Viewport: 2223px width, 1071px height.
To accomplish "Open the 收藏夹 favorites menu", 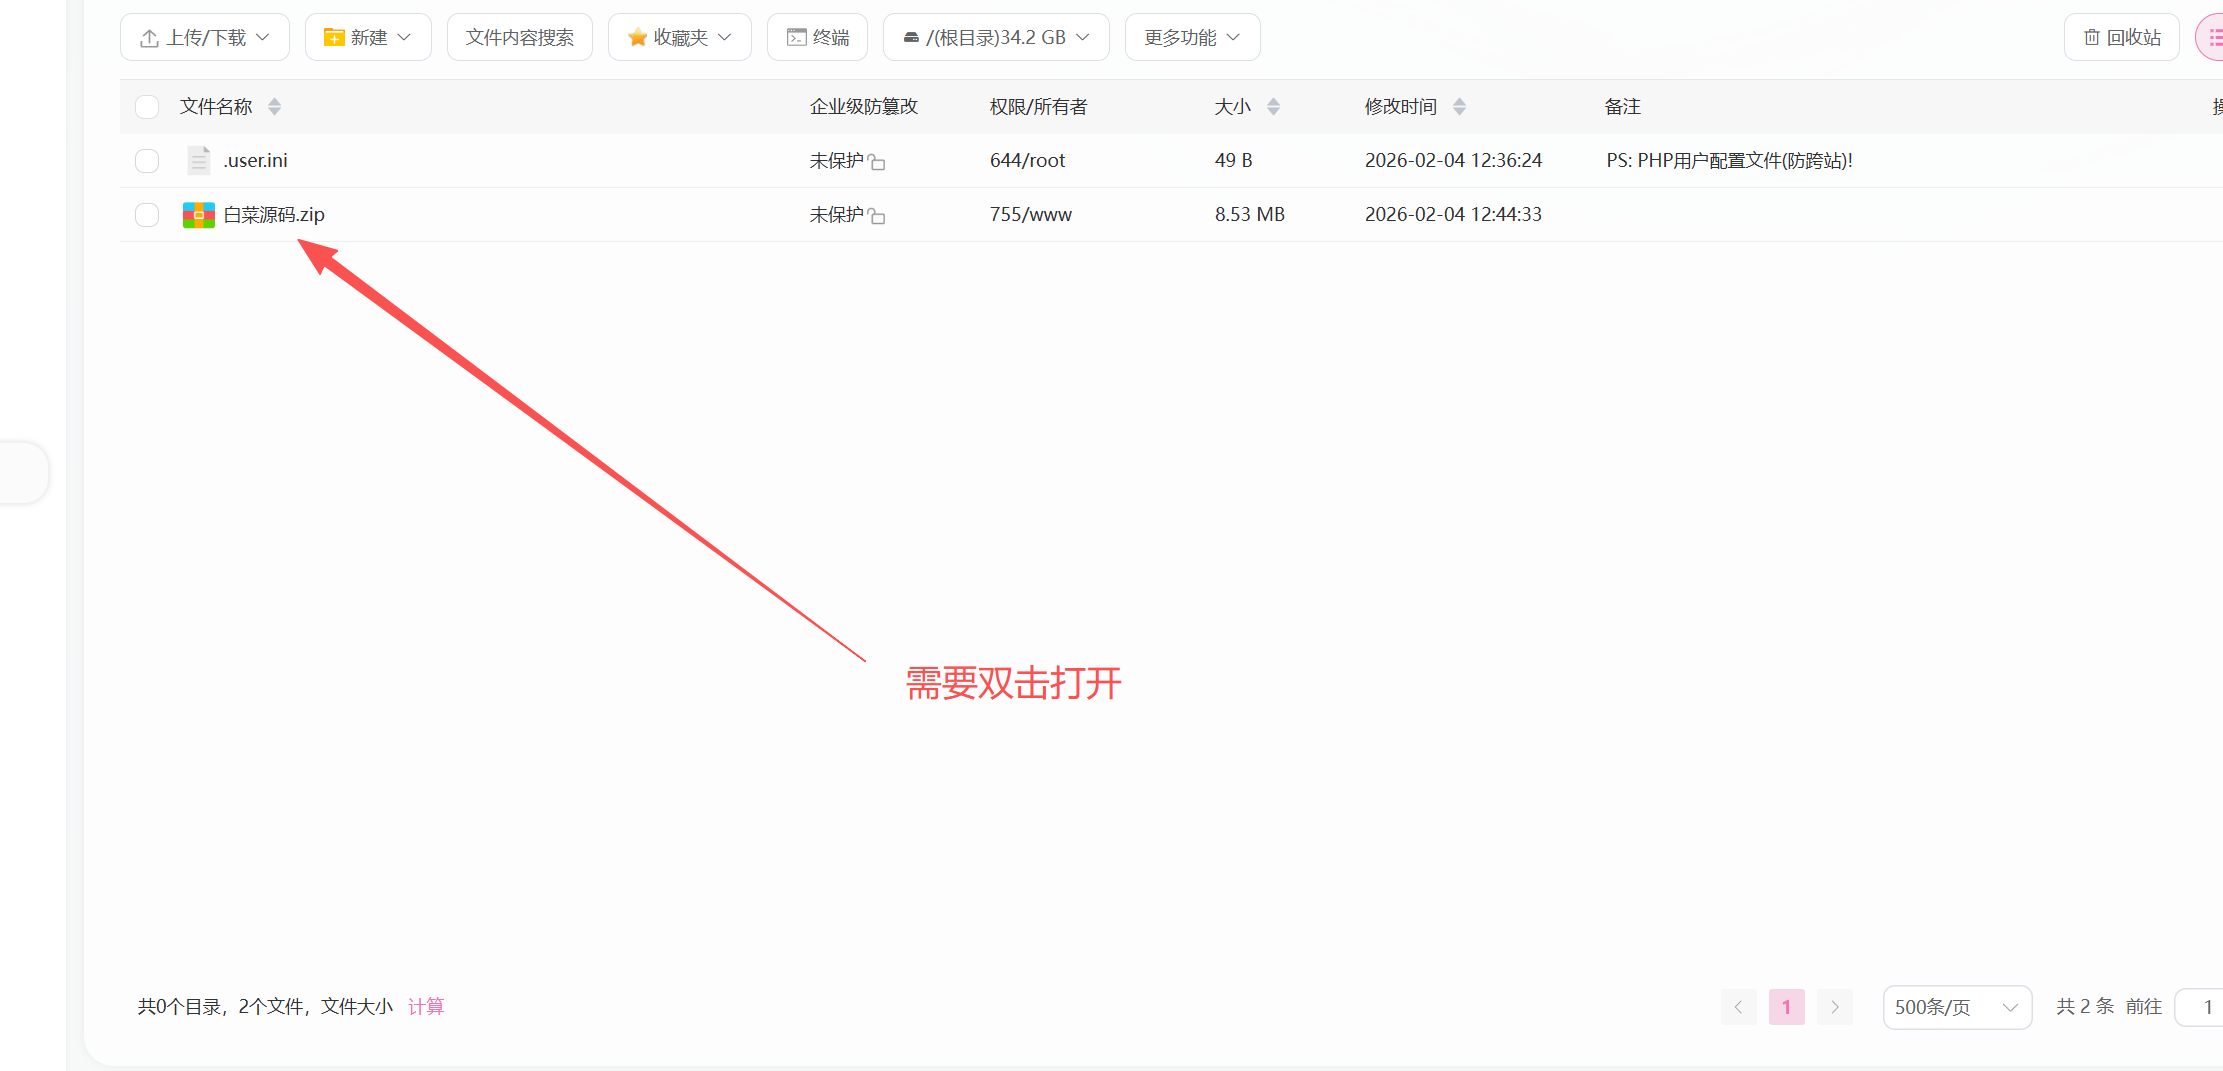I will coord(679,38).
